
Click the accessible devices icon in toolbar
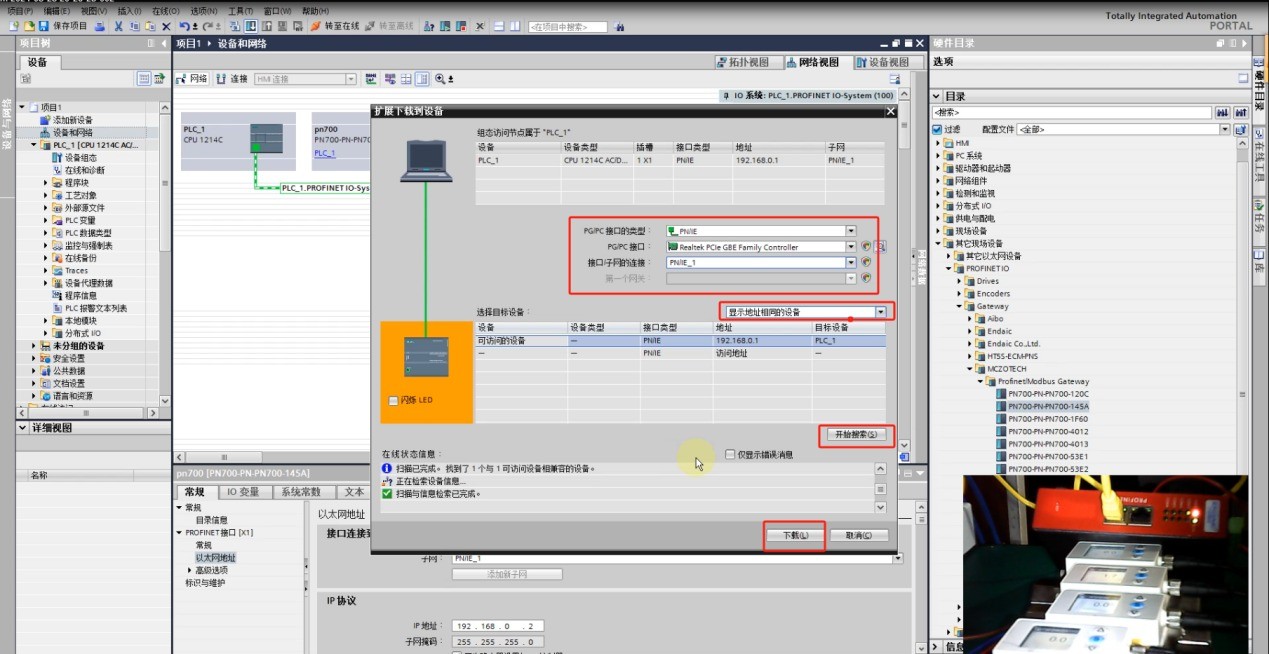(428, 25)
